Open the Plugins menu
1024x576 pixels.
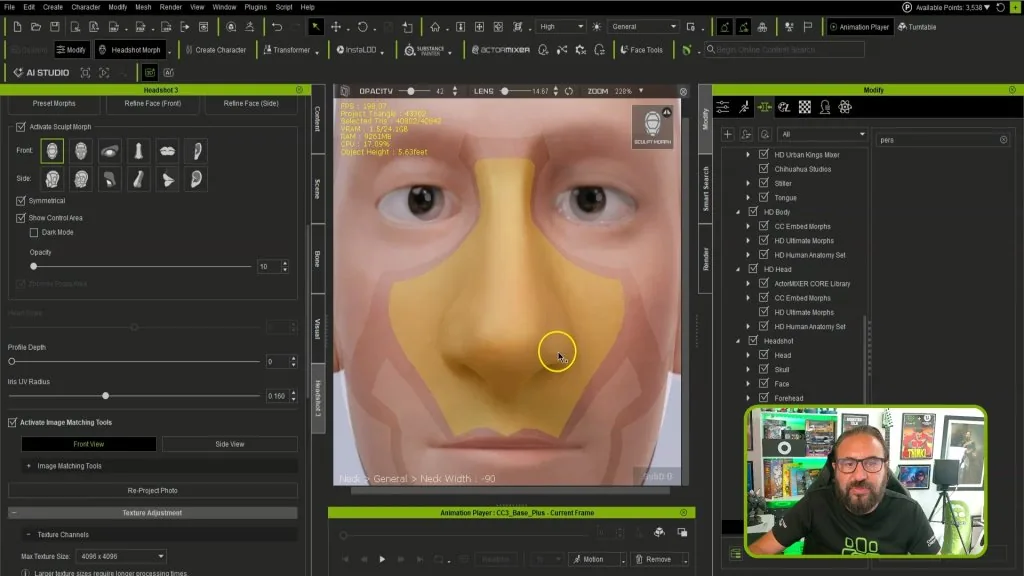click(x=255, y=7)
